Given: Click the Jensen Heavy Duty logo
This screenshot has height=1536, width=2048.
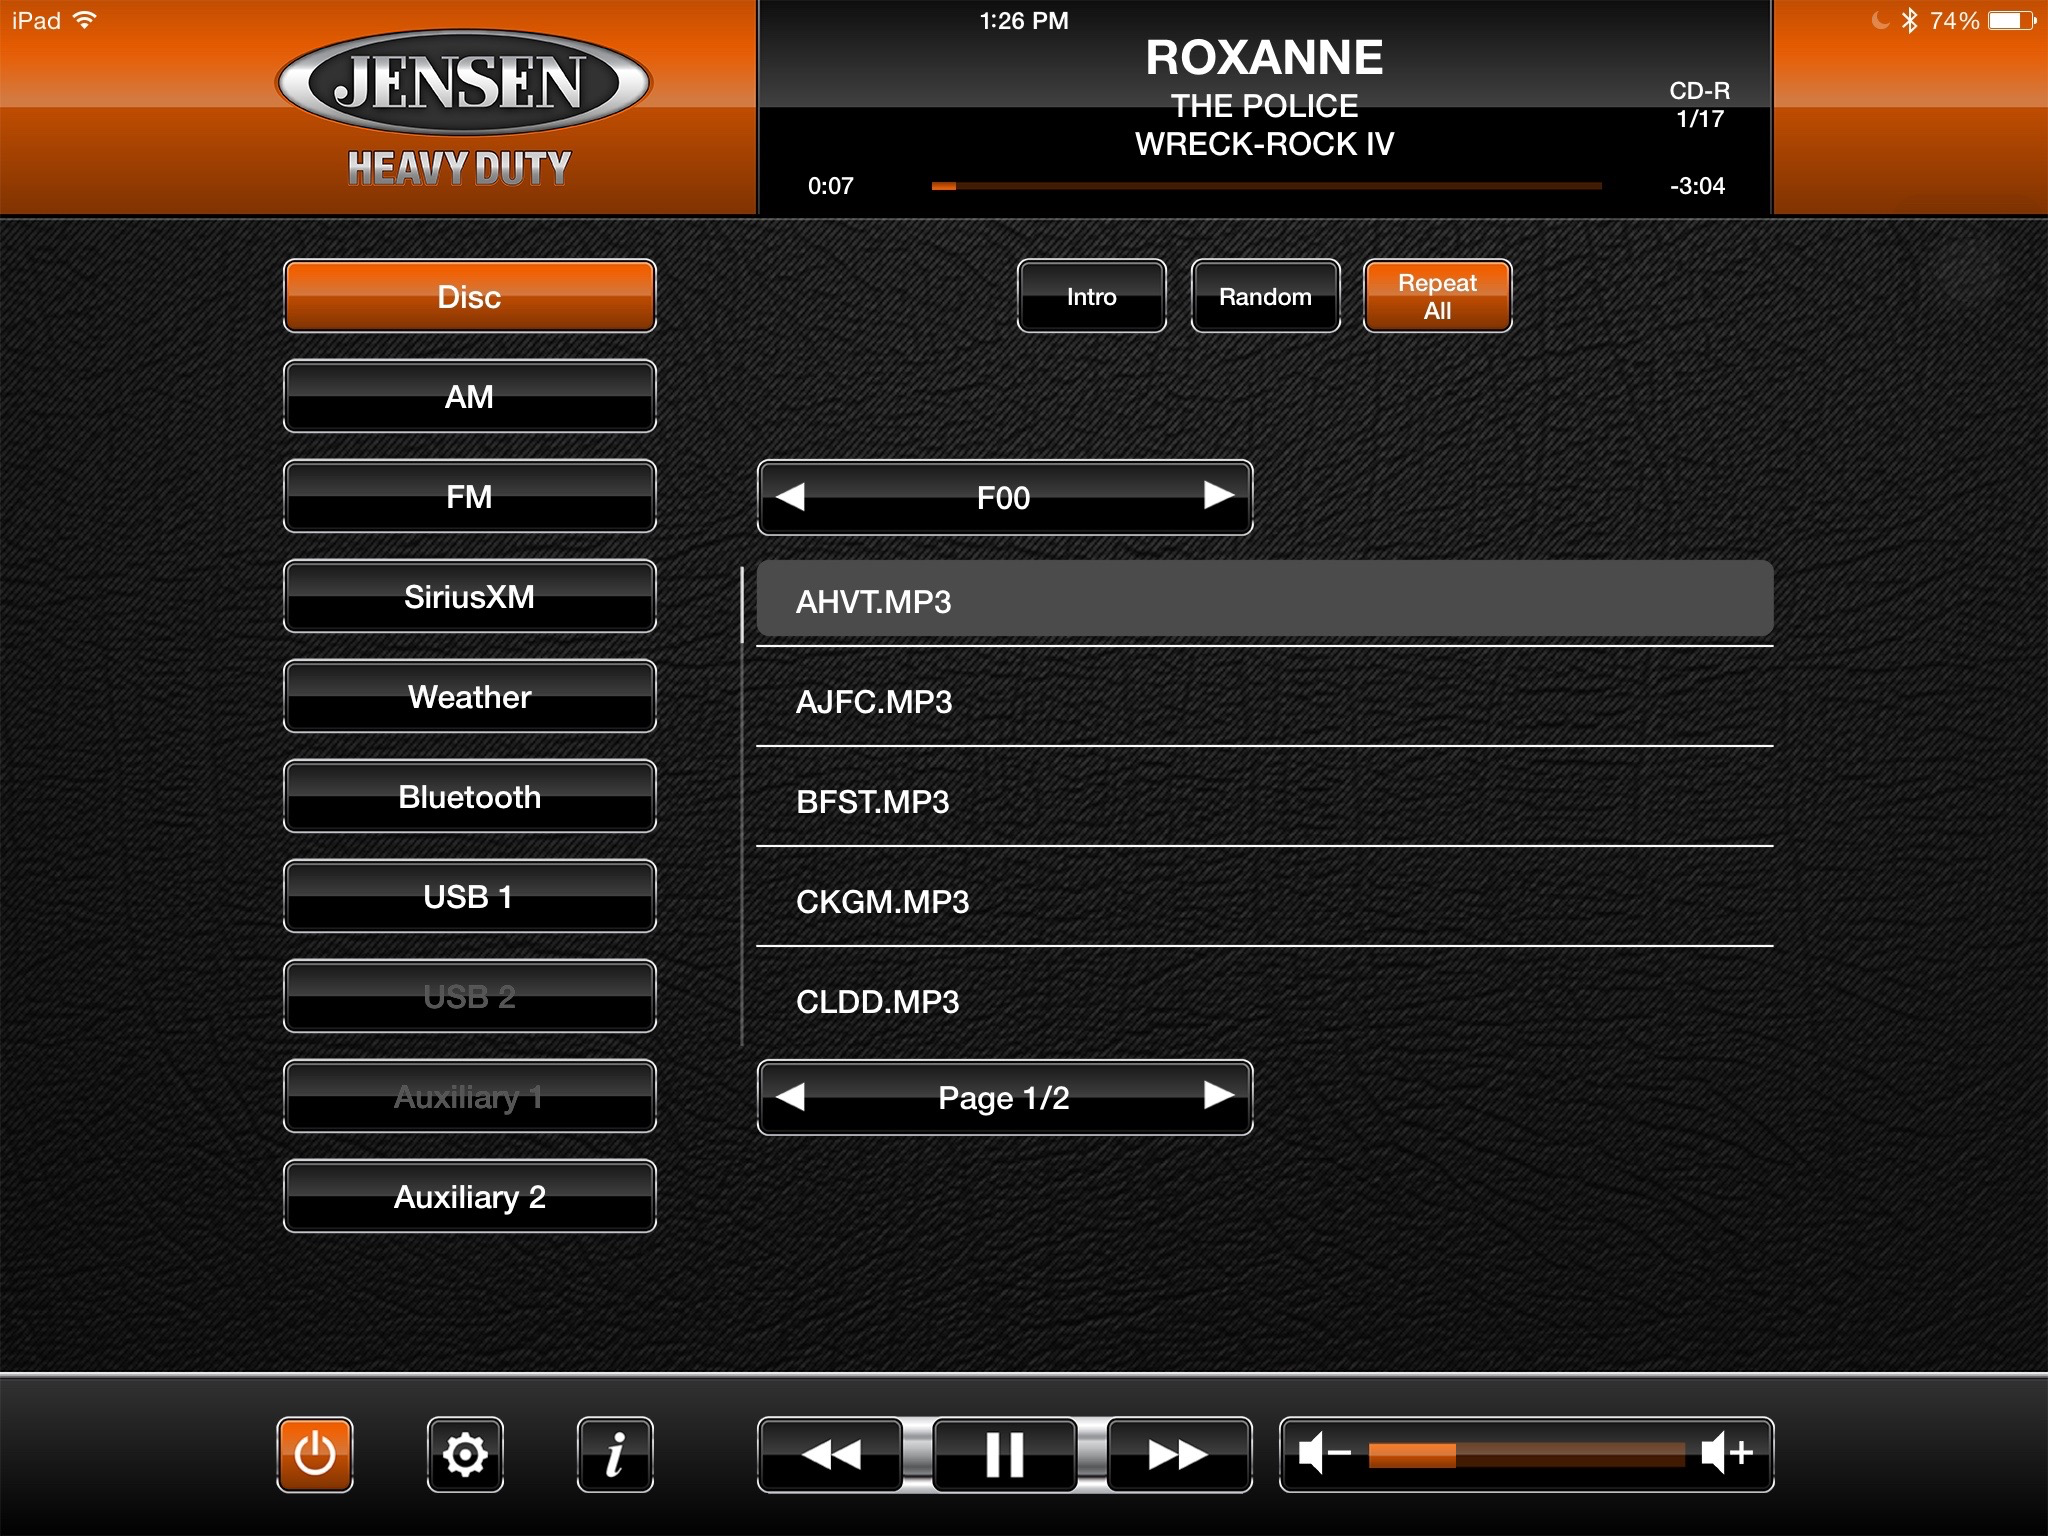Looking at the screenshot, I should [463, 108].
